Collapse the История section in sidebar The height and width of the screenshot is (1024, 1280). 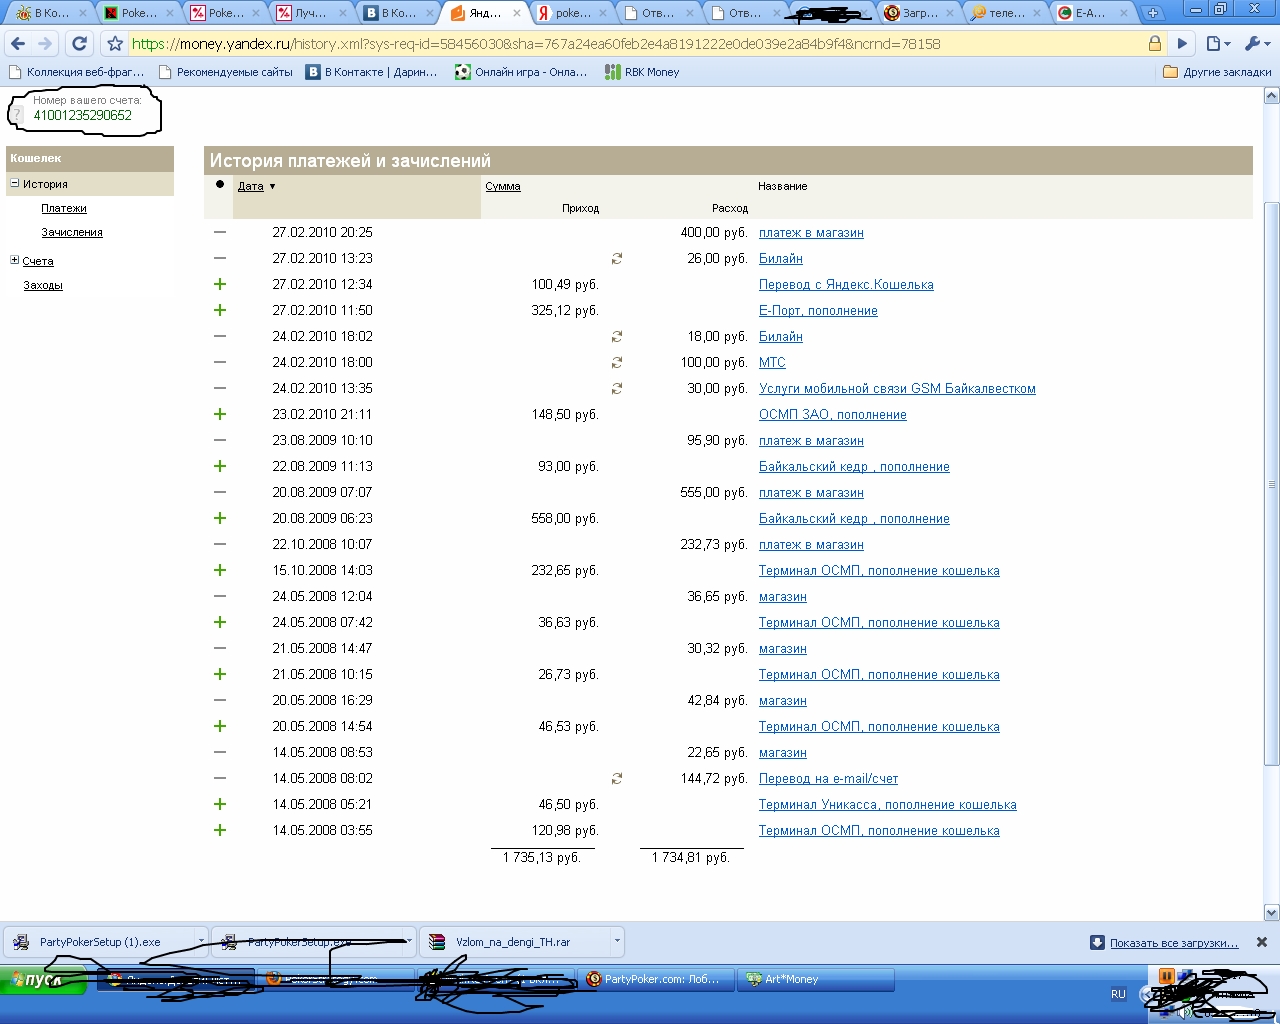coord(15,184)
